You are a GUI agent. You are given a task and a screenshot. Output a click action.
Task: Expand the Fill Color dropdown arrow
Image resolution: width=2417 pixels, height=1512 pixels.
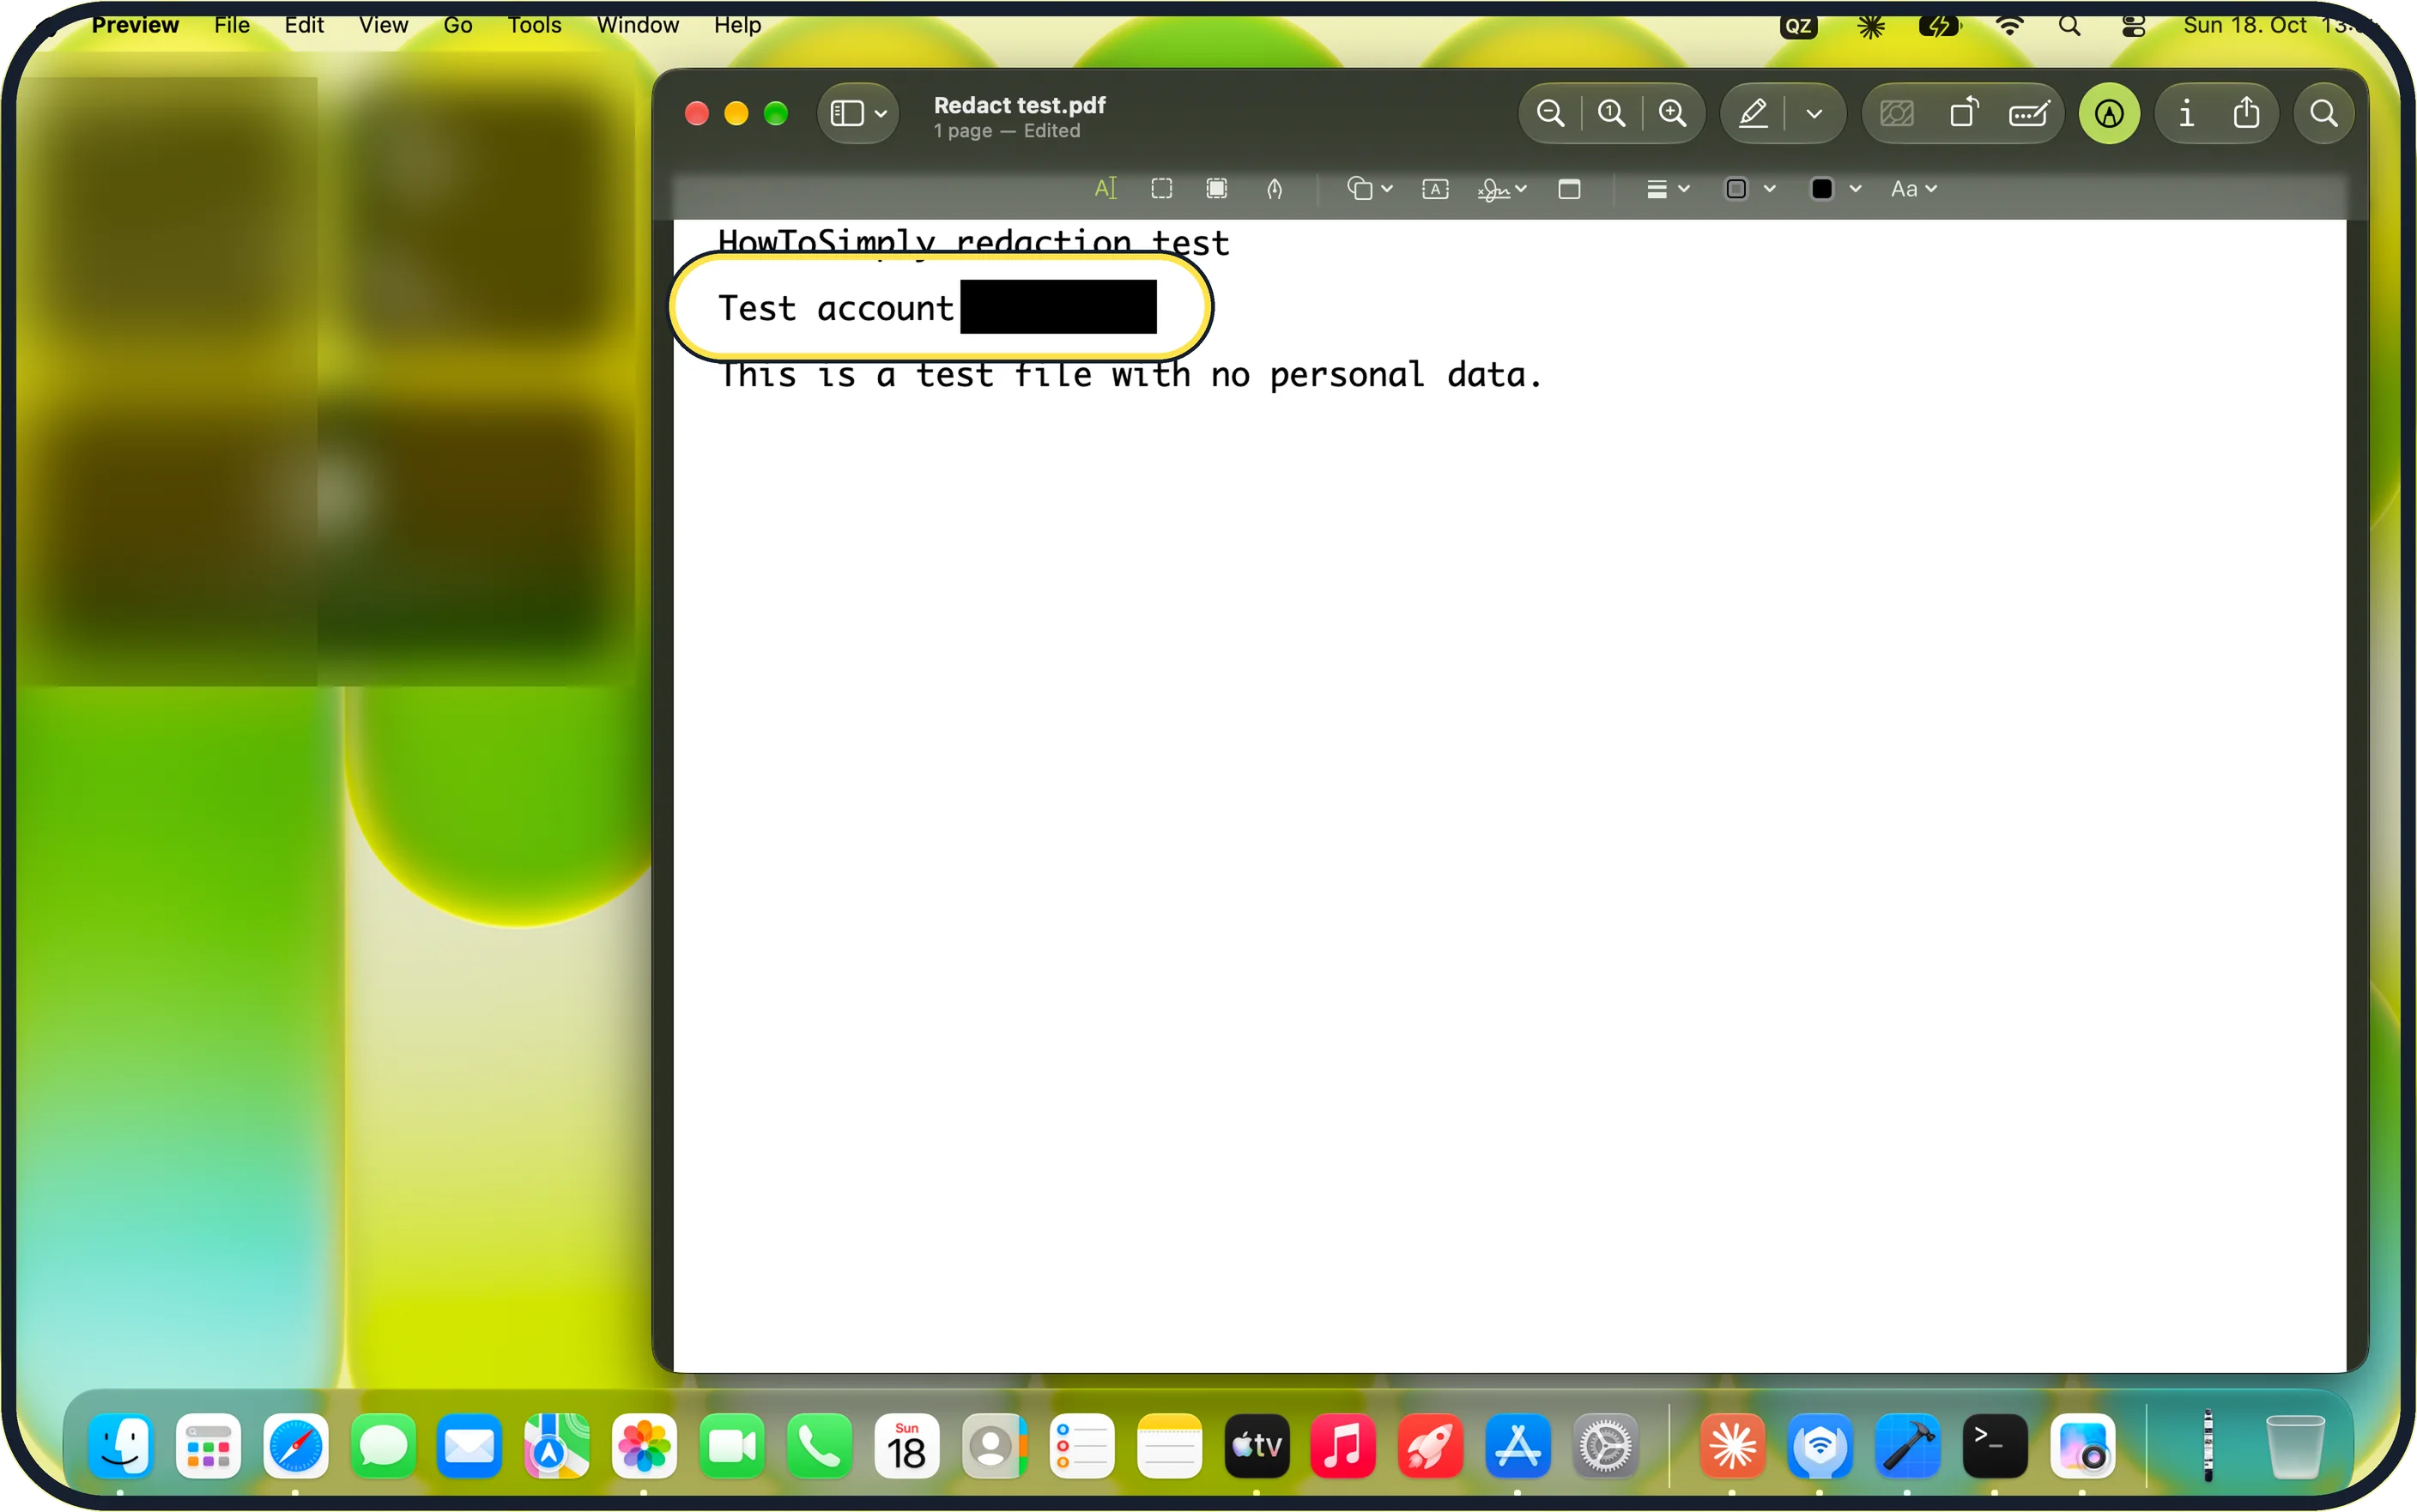point(1855,188)
